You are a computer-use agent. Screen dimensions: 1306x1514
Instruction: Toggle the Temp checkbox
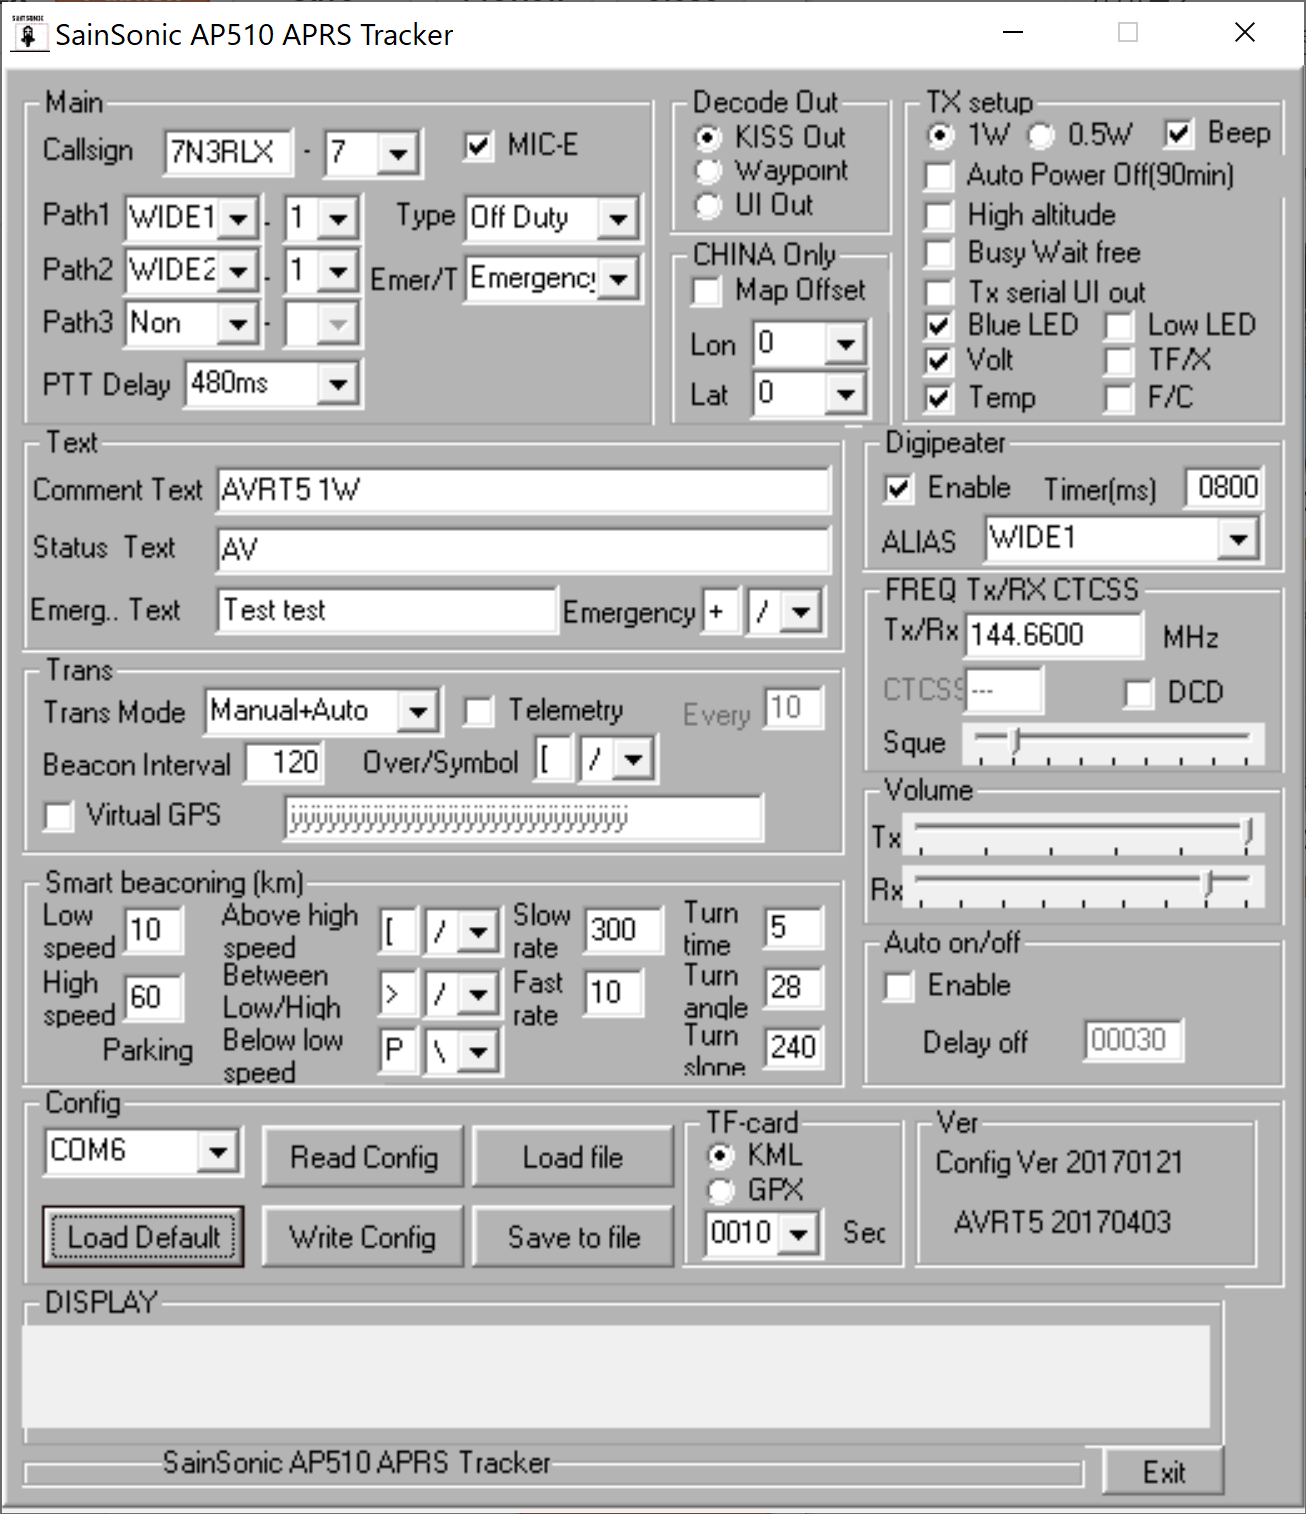point(939,398)
